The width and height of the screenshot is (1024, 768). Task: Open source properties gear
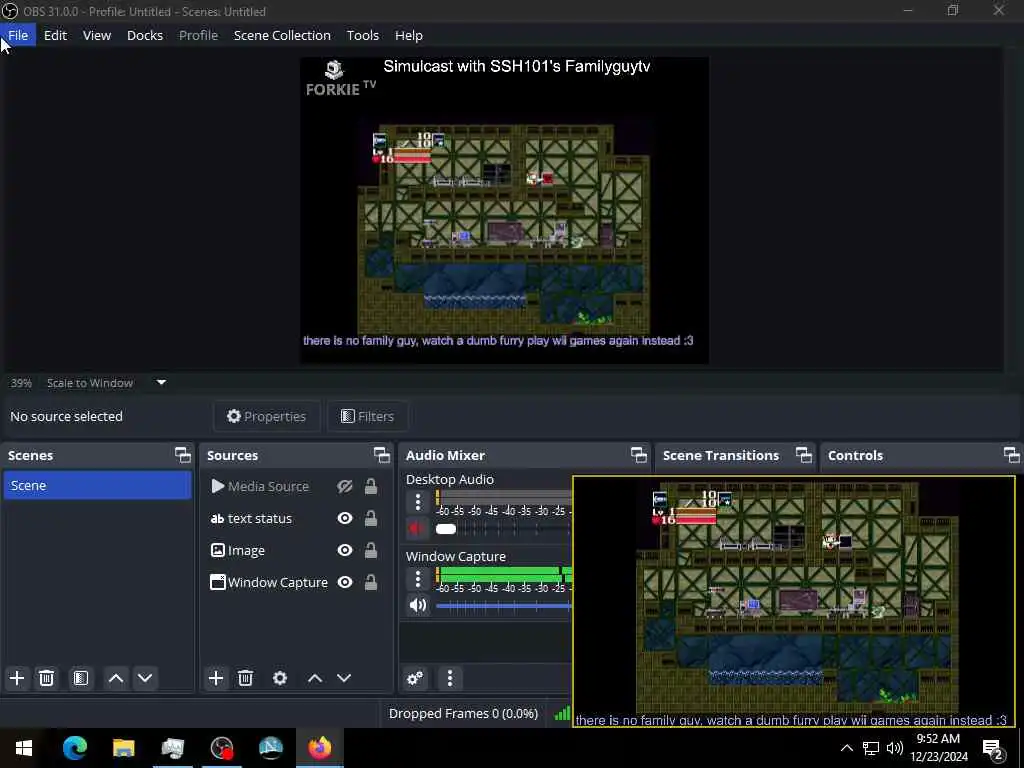click(x=280, y=678)
